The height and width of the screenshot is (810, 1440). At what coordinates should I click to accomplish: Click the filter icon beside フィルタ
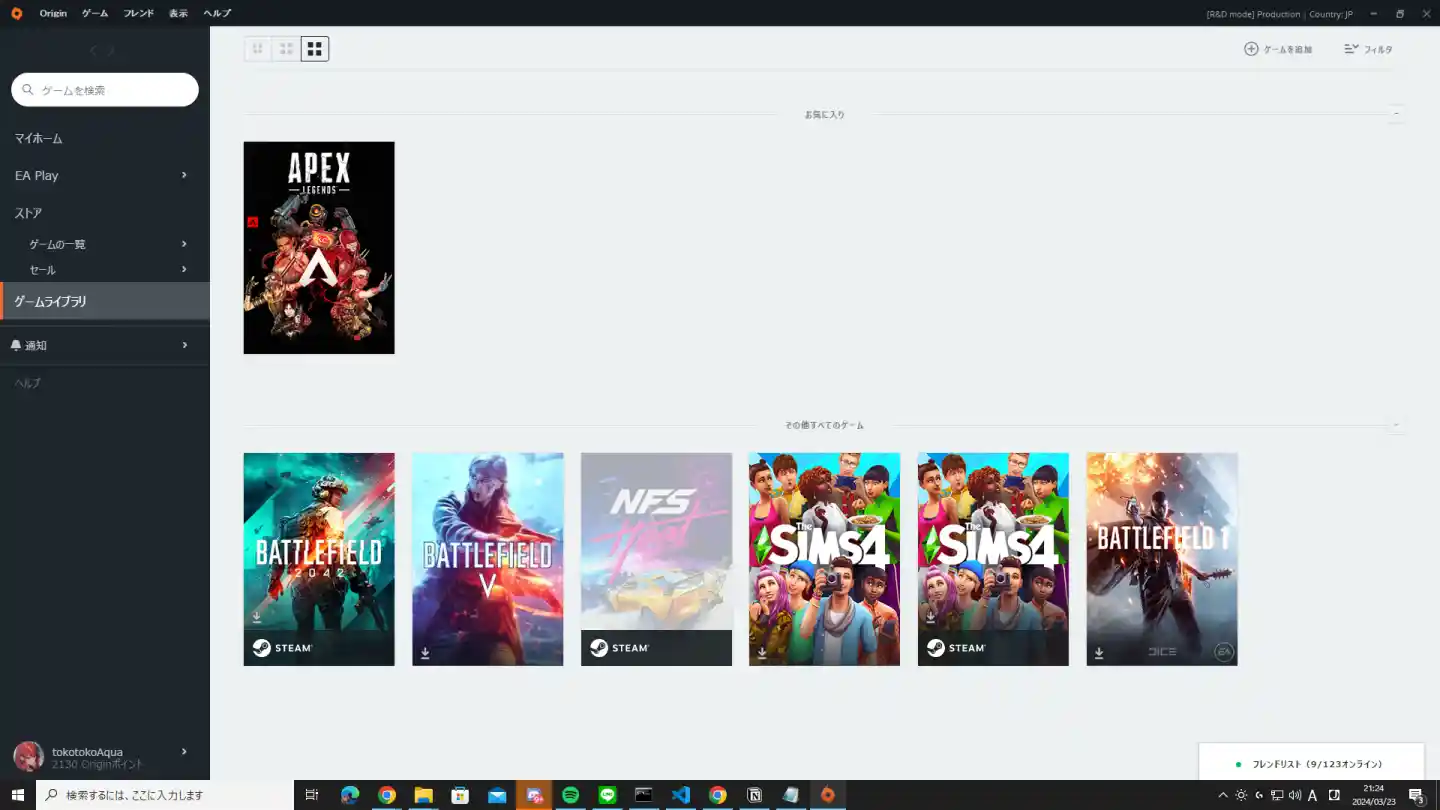[x=1351, y=49]
